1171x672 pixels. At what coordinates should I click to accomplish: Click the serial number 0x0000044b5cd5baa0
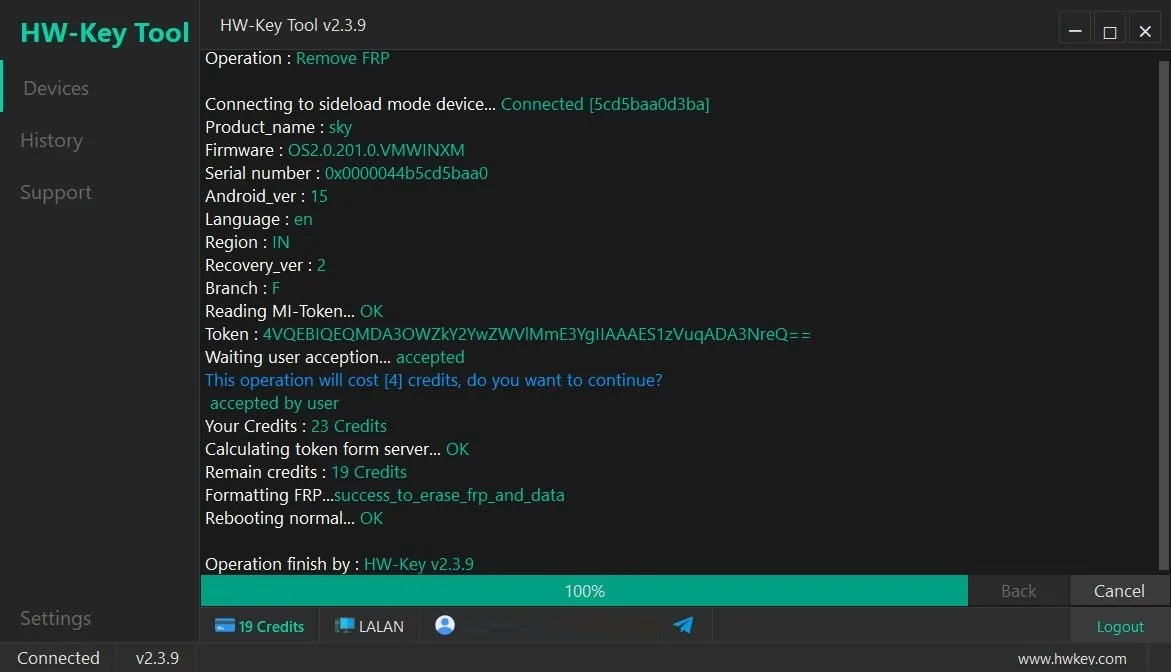[406, 173]
